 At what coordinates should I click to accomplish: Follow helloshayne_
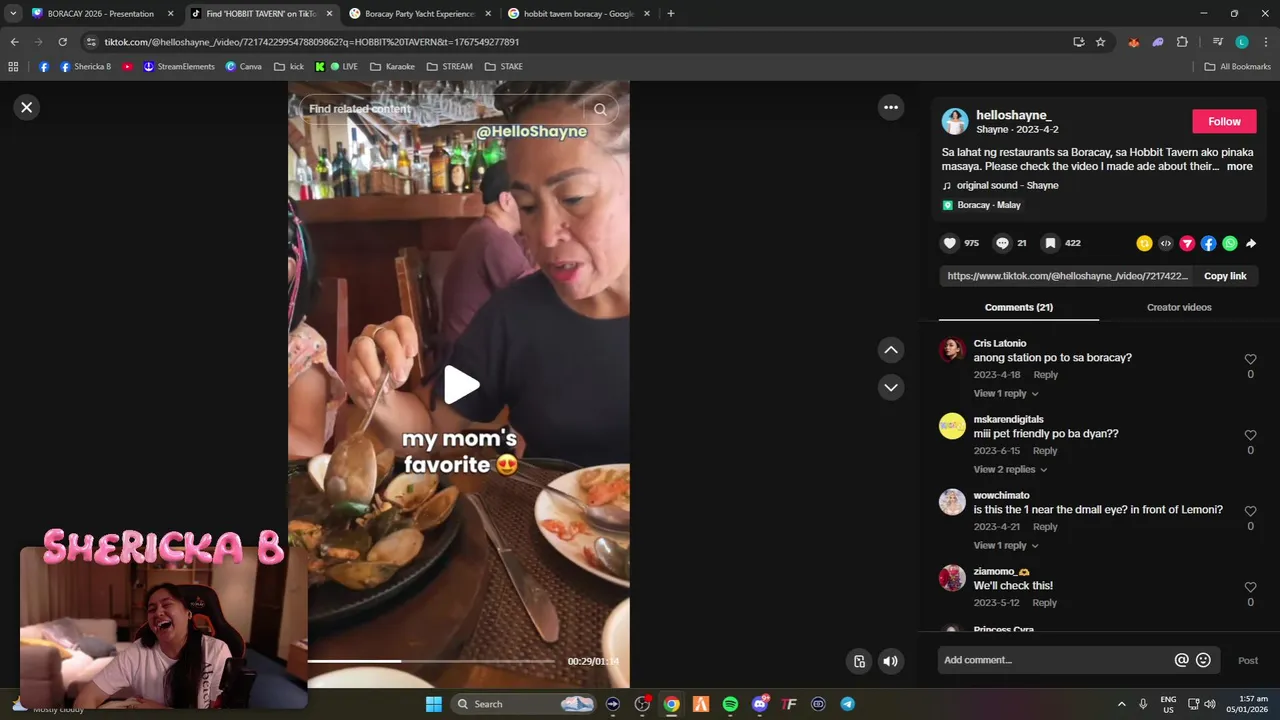coord(1224,121)
